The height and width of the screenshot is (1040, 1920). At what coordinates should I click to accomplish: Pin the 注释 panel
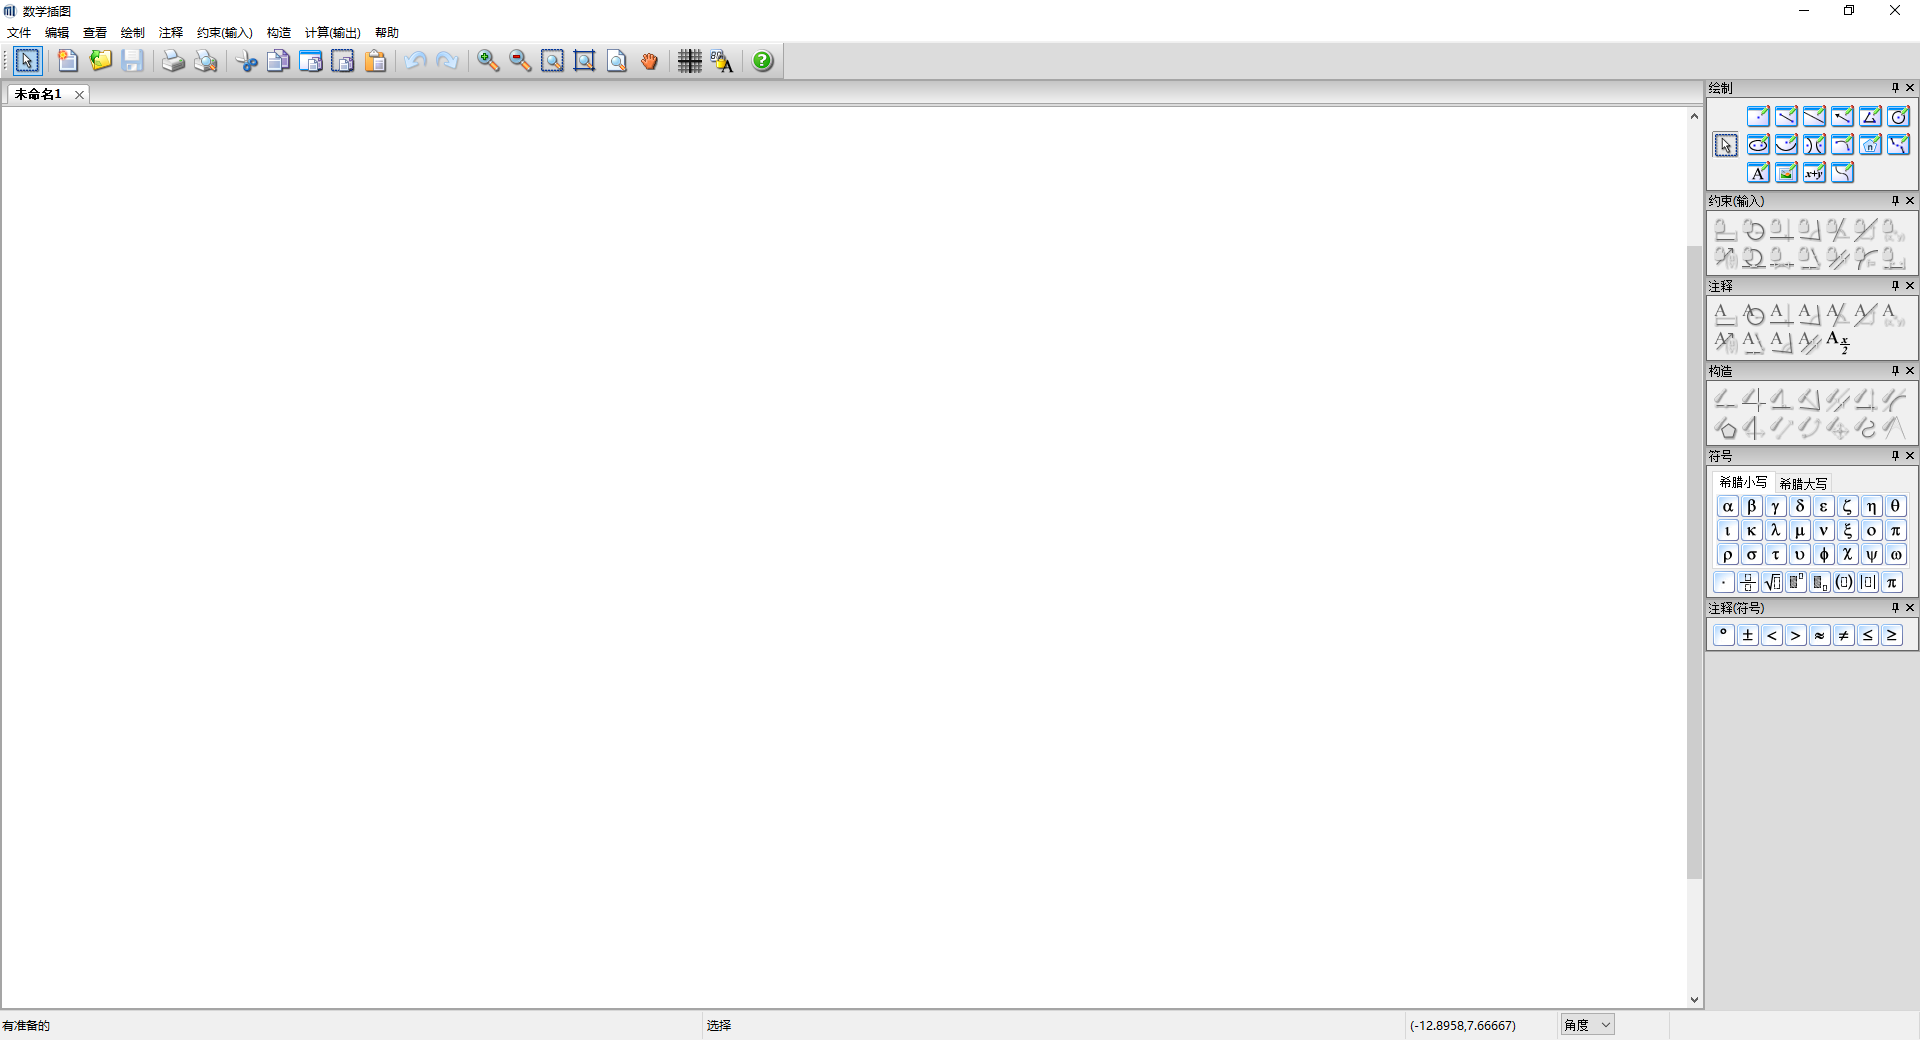tap(1894, 286)
